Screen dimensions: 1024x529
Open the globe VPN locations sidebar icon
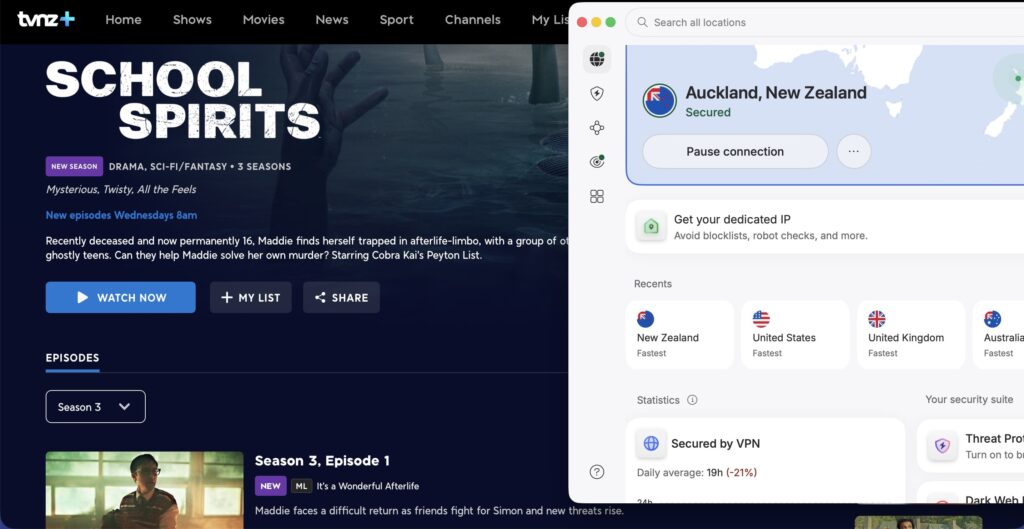coord(597,59)
